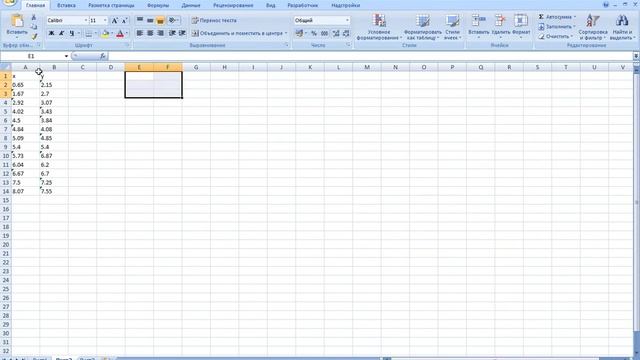Expand the Fill (Заполнить) dropdown arrow
This screenshot has height=360, width=640.
click(575, 27)
